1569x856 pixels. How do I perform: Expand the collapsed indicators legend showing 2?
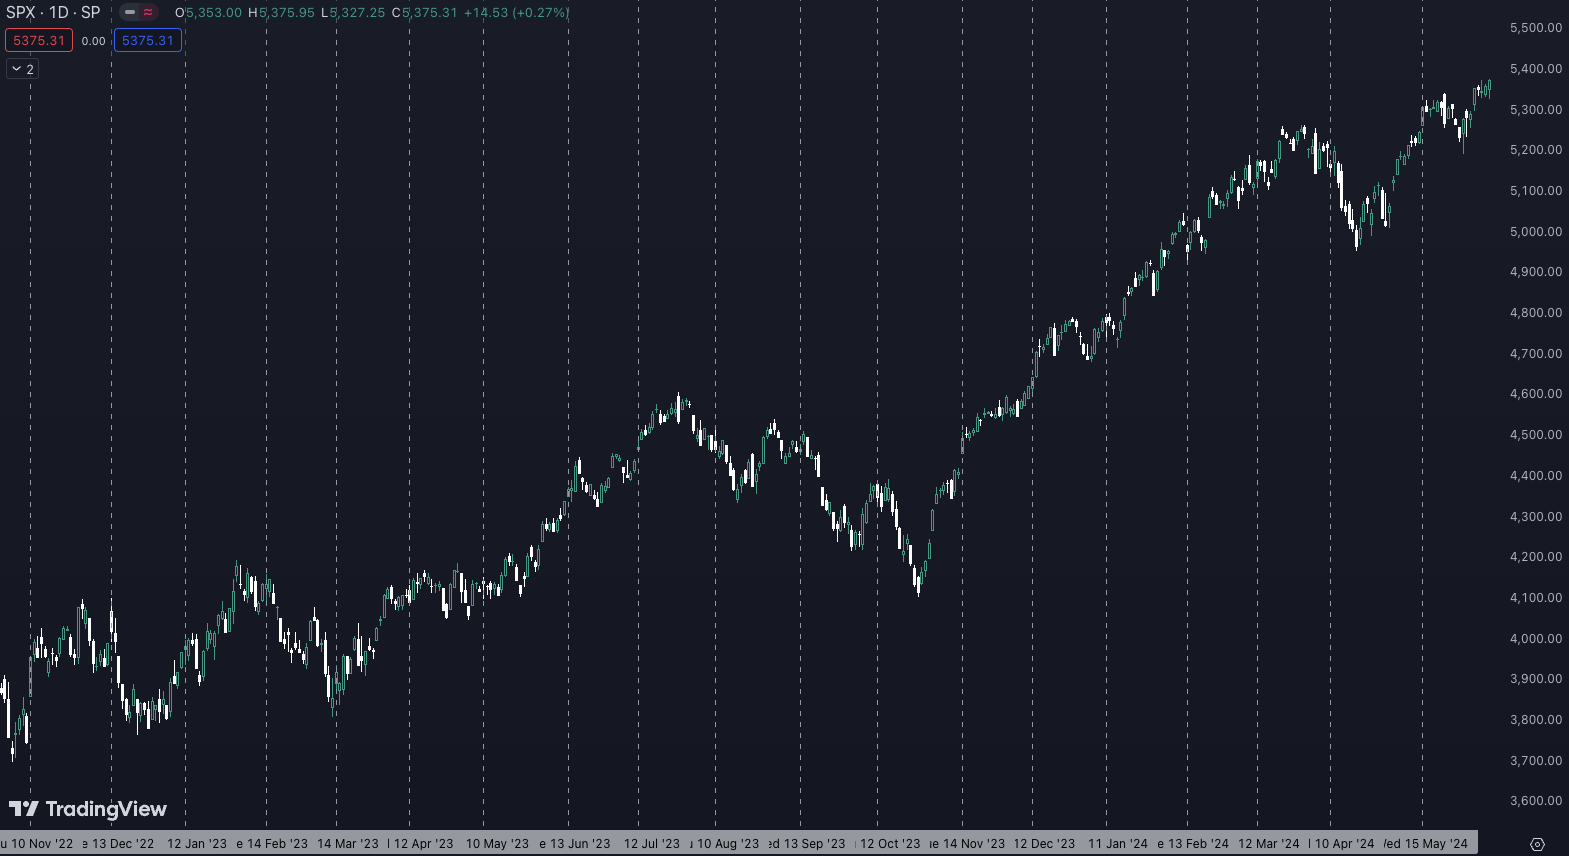tap(22, 69)
